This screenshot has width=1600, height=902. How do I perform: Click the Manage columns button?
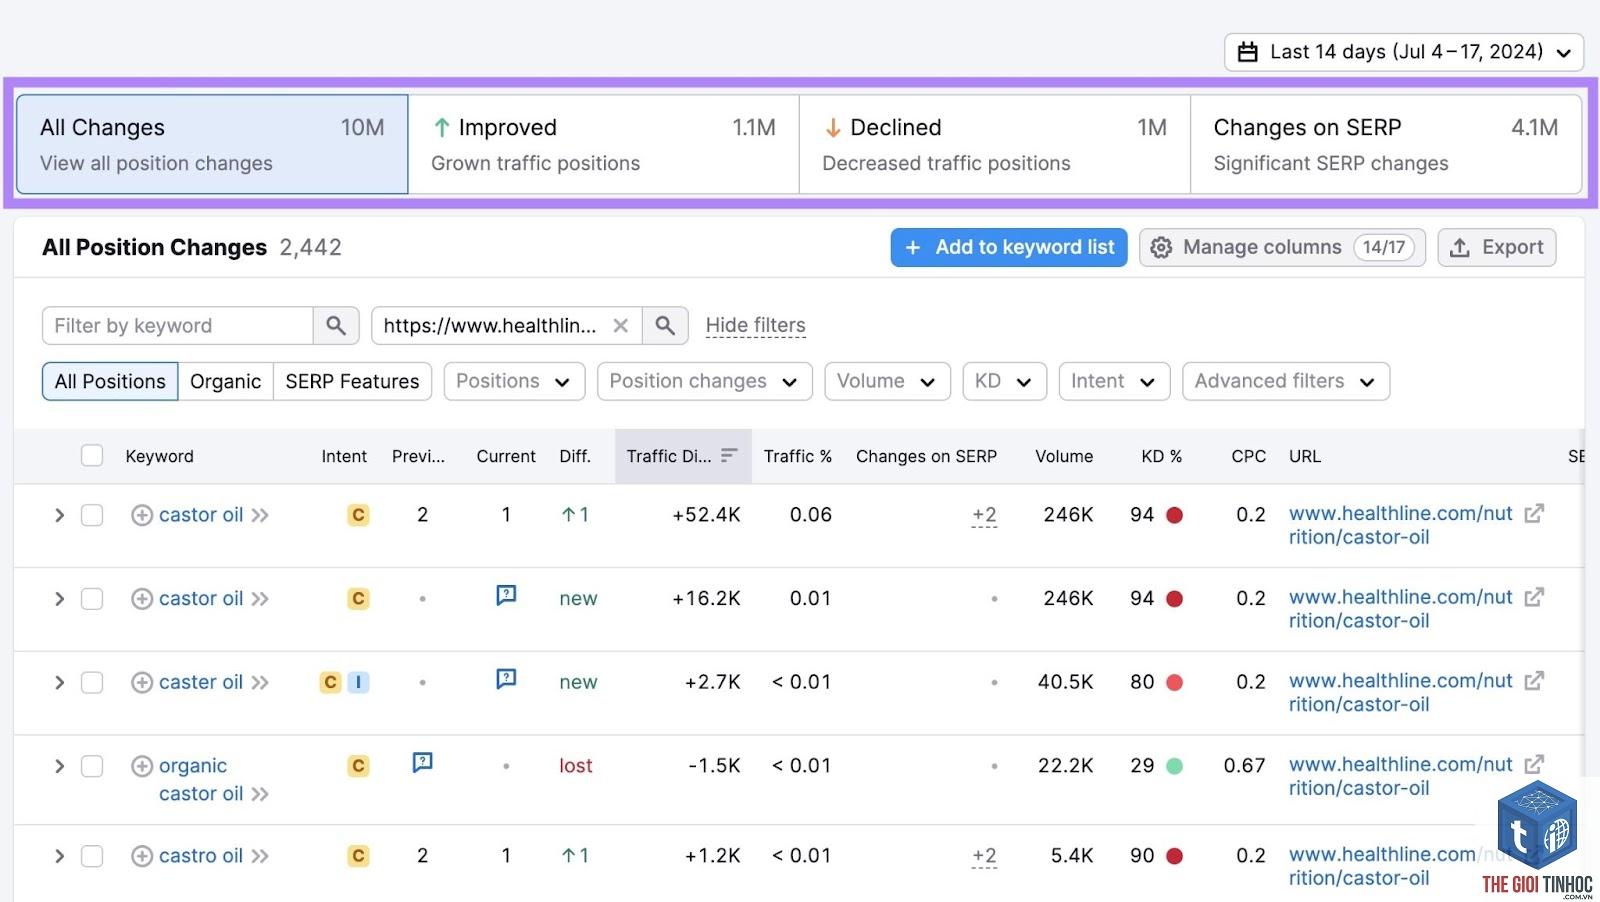coord(1282,247)
